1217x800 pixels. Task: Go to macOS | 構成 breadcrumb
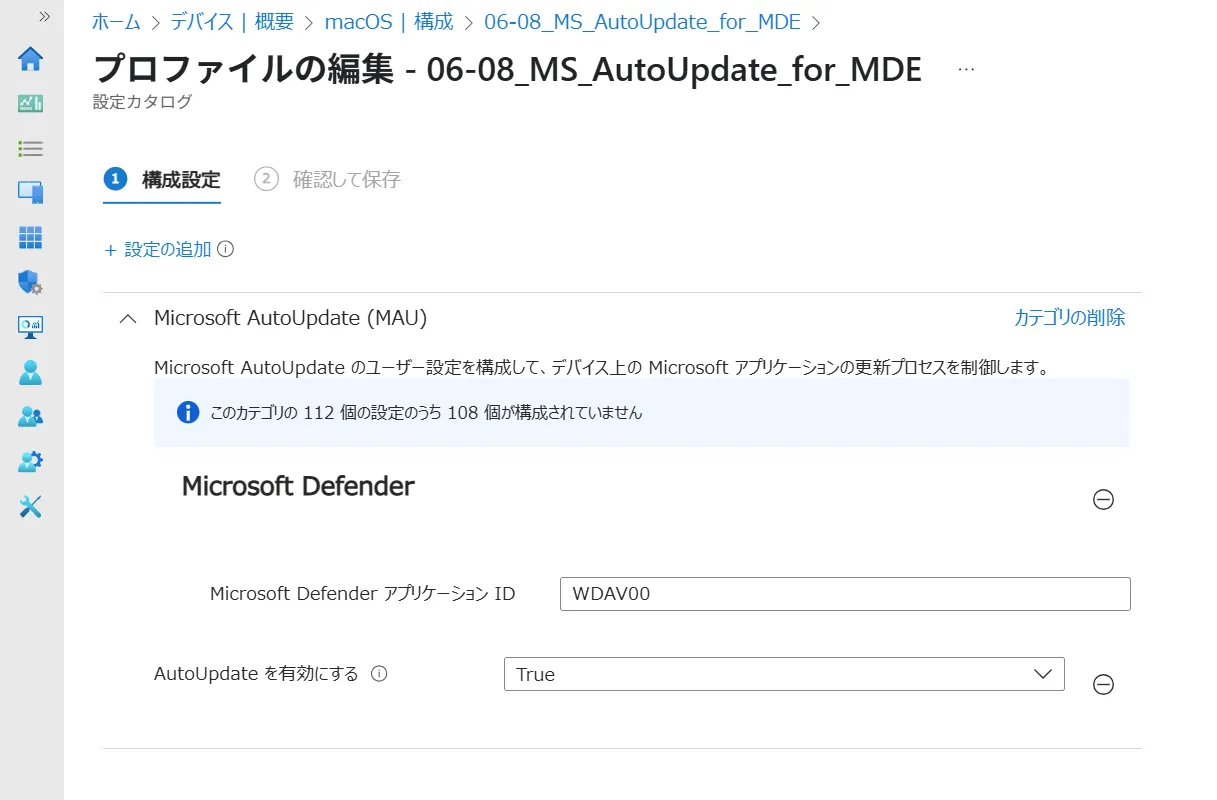click(390, 21)
